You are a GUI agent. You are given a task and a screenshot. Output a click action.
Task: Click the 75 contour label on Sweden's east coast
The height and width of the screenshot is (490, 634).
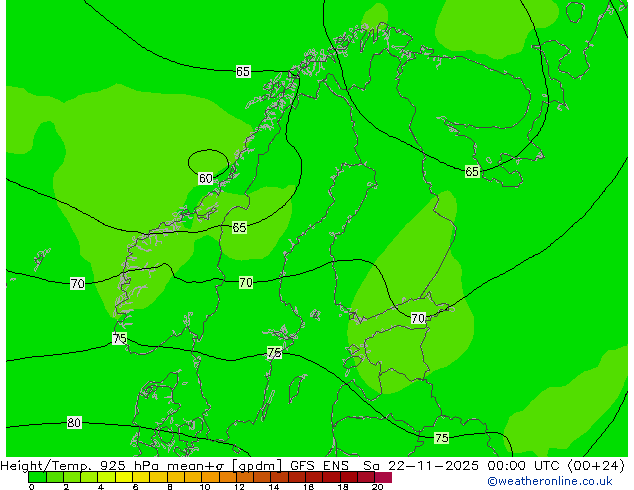pos(274,353)
